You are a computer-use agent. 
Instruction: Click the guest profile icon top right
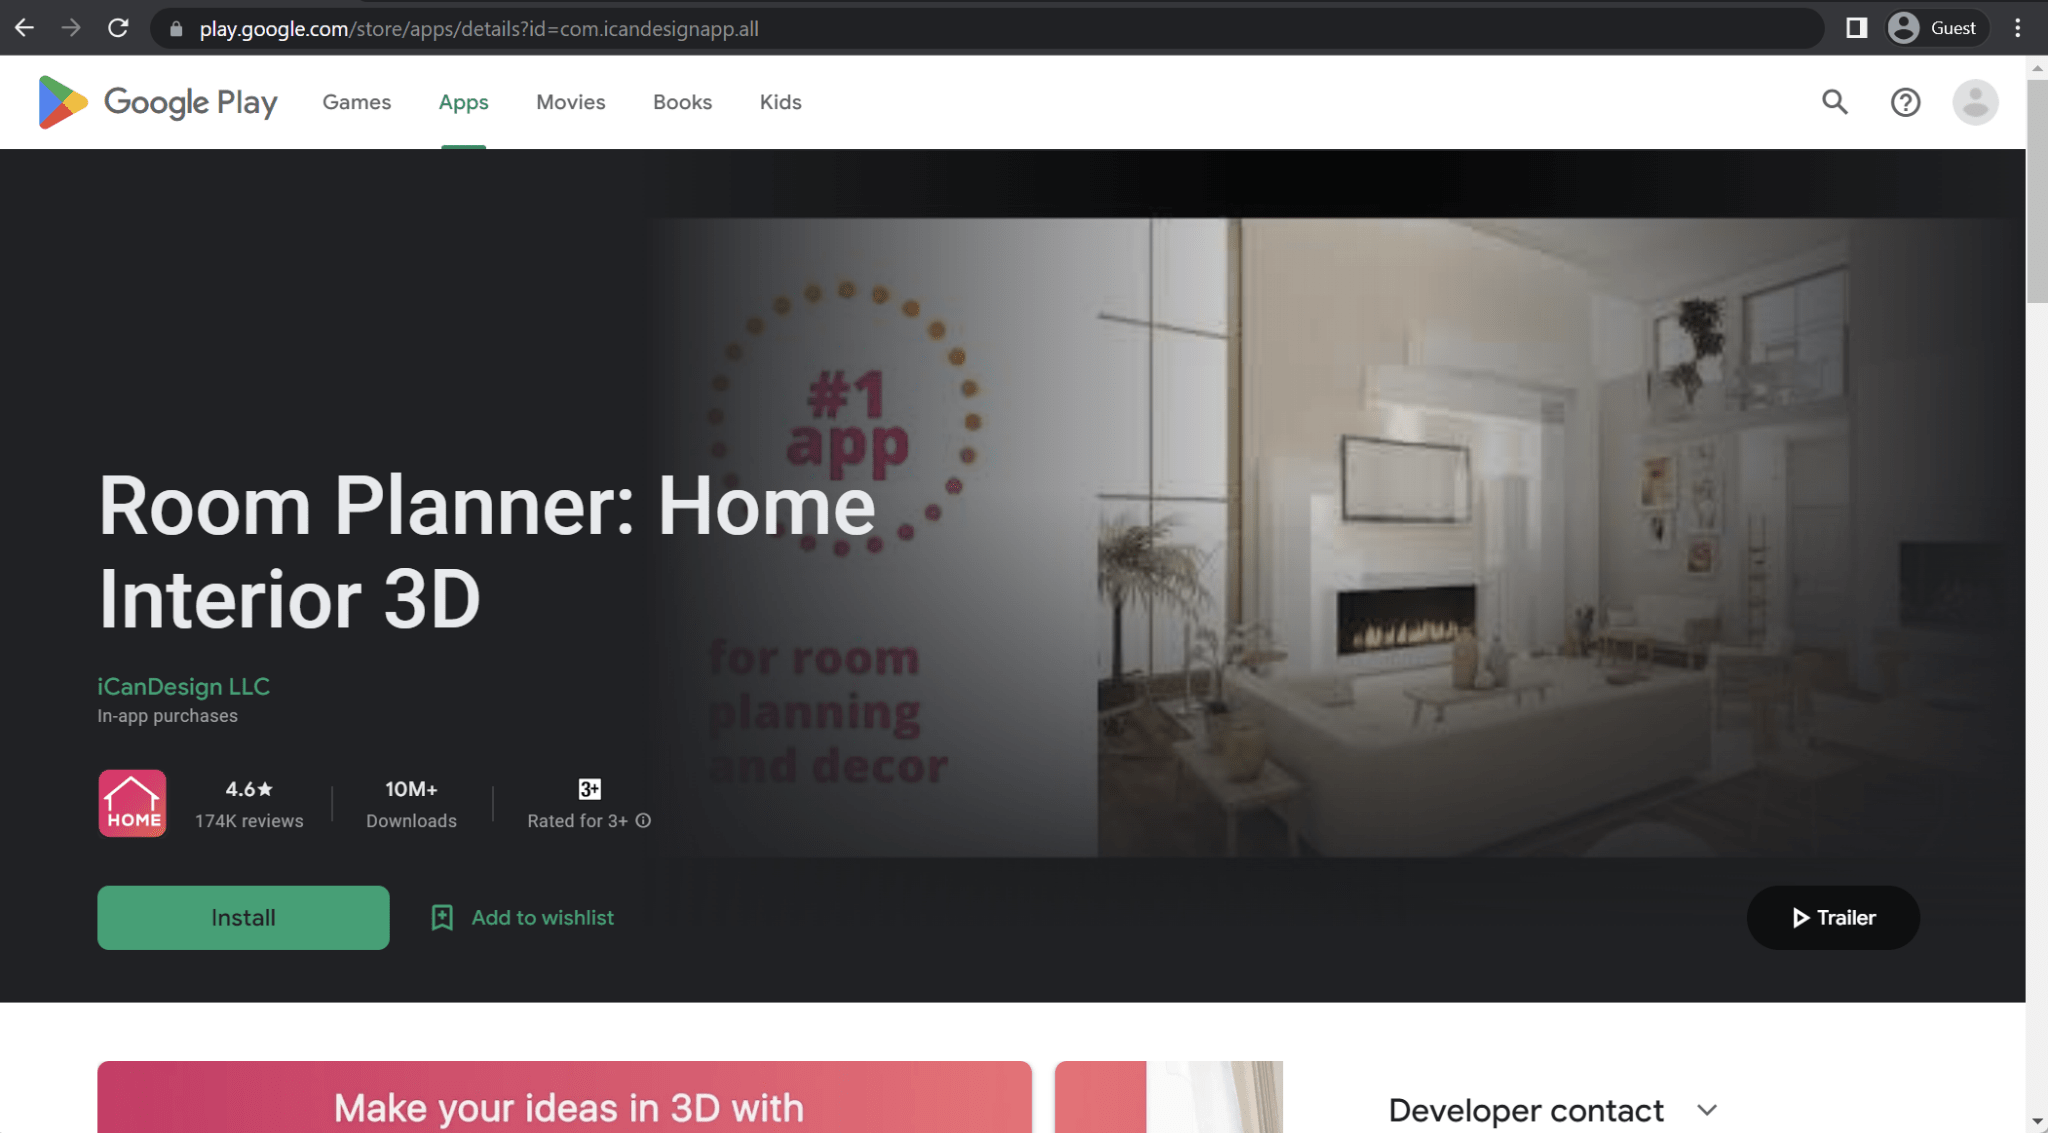coord(1902,28)
